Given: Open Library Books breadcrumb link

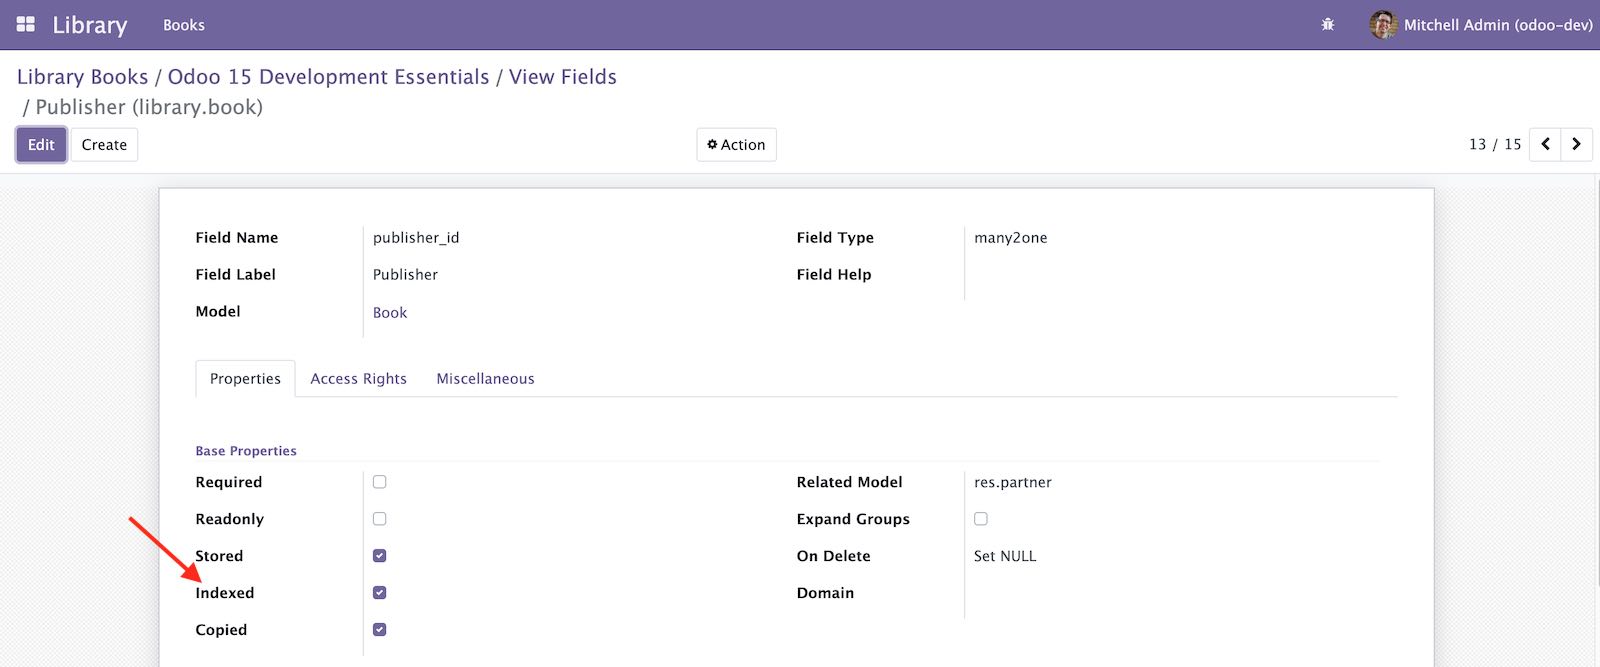Looking at the screenshot, I should (83, 77).
